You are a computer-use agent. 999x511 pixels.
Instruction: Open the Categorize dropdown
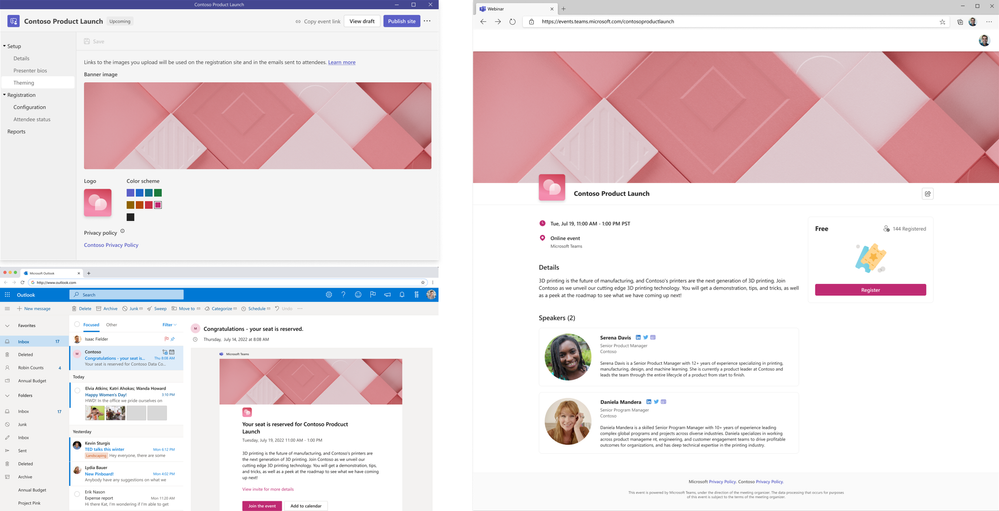[x=220, y=308]
